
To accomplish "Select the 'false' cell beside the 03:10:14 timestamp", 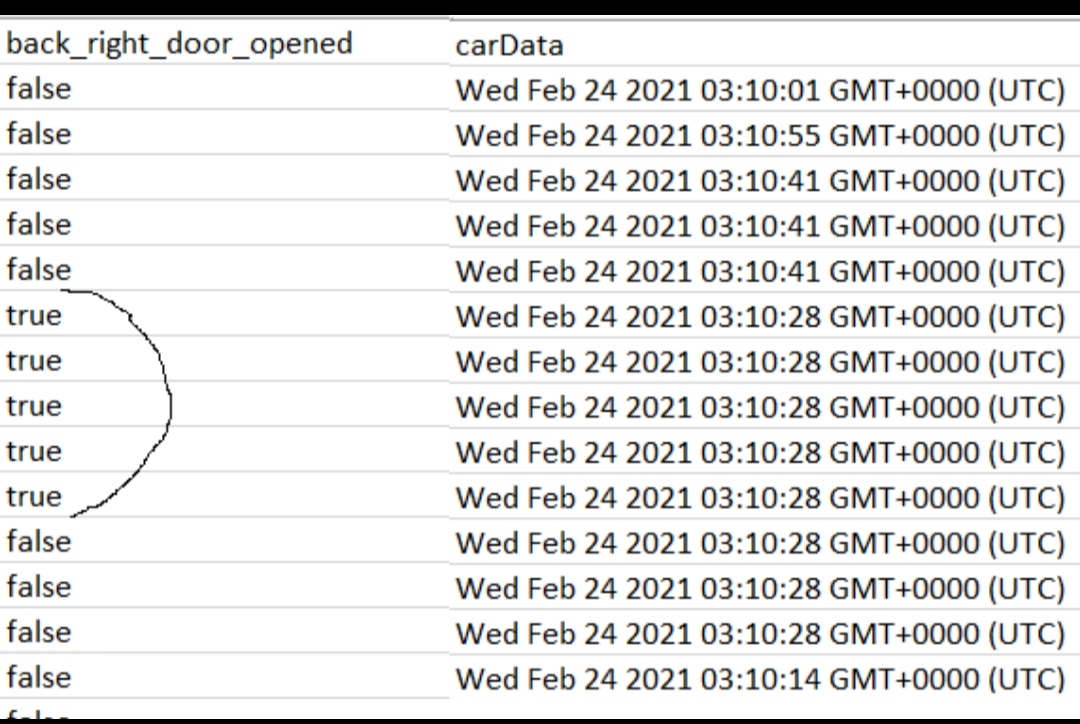I will click(x=39, y=678).
